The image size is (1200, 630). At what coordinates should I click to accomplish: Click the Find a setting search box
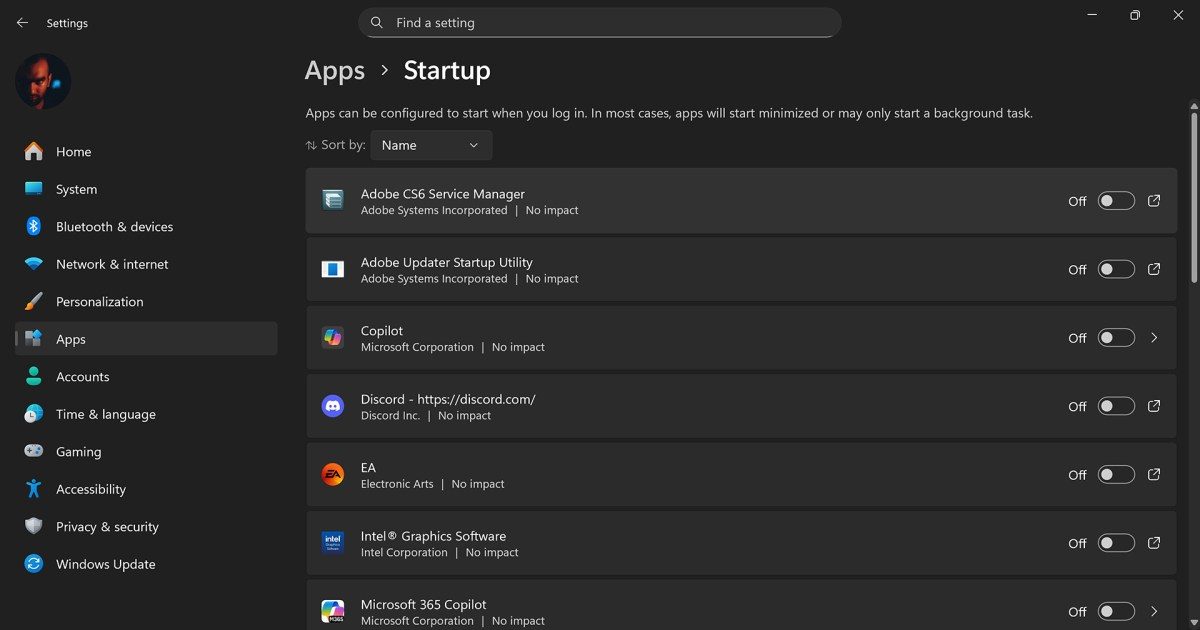[600, 22]
